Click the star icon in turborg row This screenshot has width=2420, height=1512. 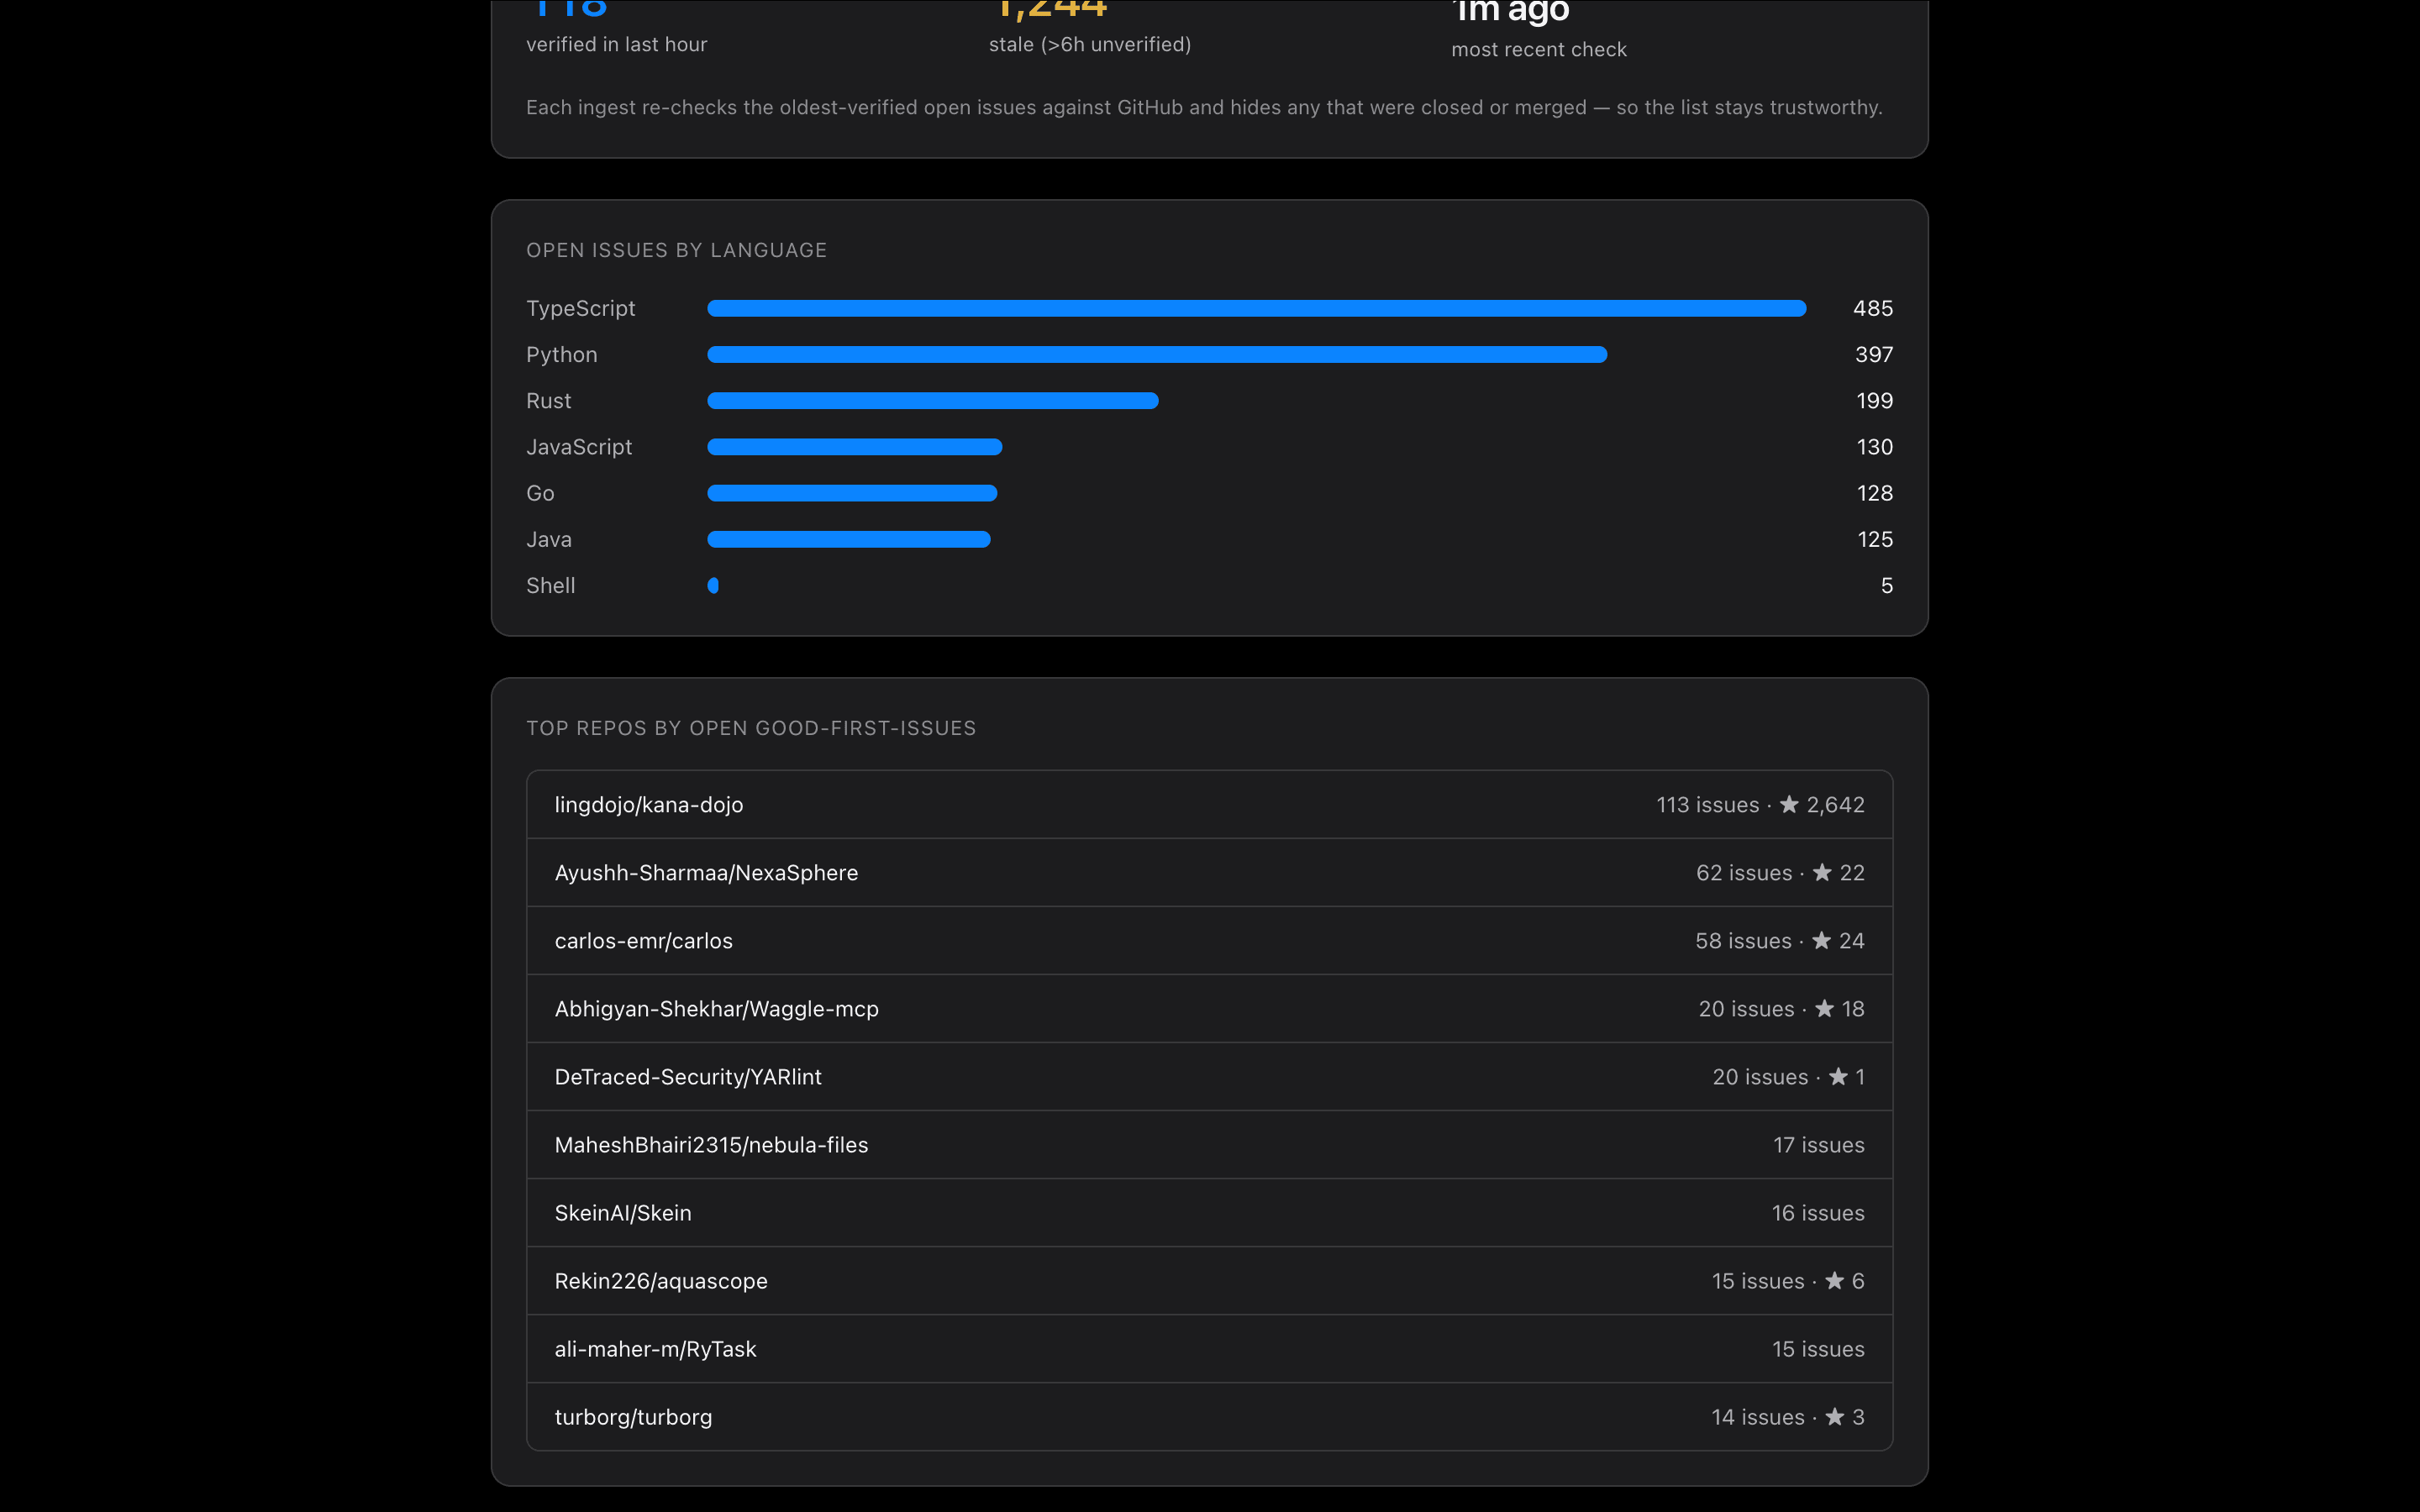click(1834, 1416)
